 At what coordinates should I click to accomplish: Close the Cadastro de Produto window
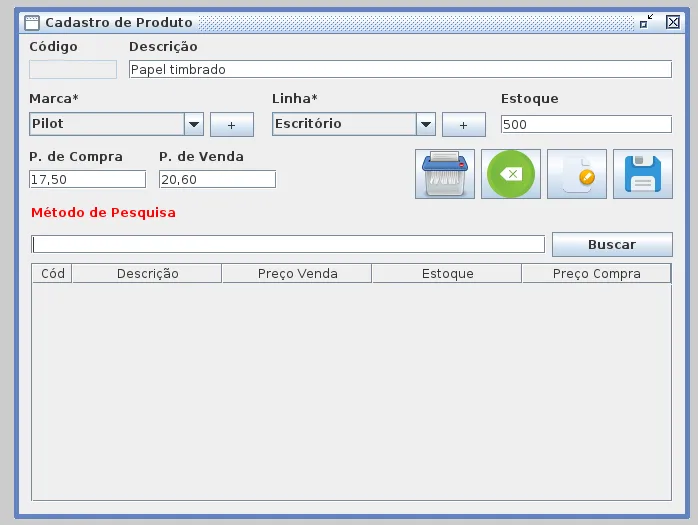click(673, 22)
